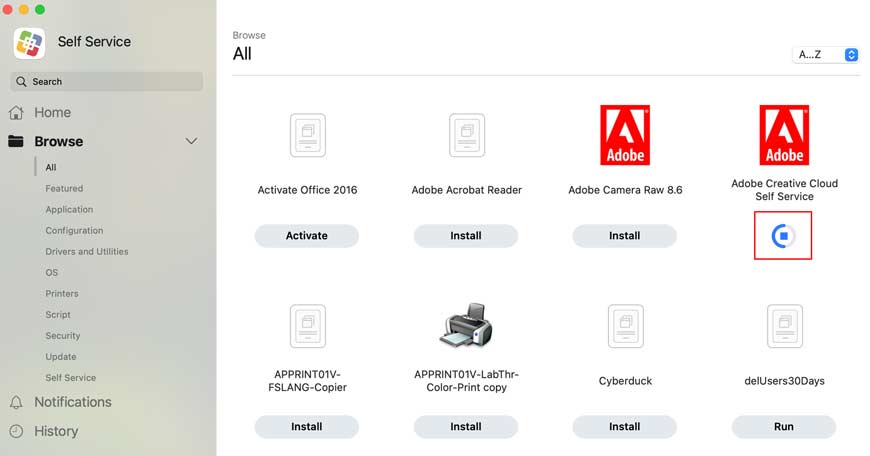Viewport: 870px width, 456px height.
Task: Select the Security category
Action: point(63,336)
